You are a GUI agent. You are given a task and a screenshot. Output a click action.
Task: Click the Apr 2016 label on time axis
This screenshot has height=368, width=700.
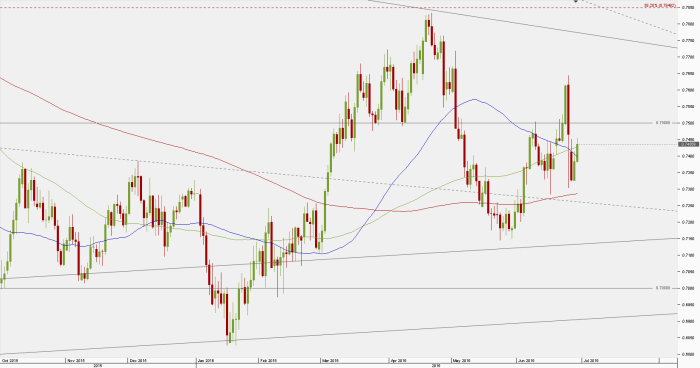399,360
